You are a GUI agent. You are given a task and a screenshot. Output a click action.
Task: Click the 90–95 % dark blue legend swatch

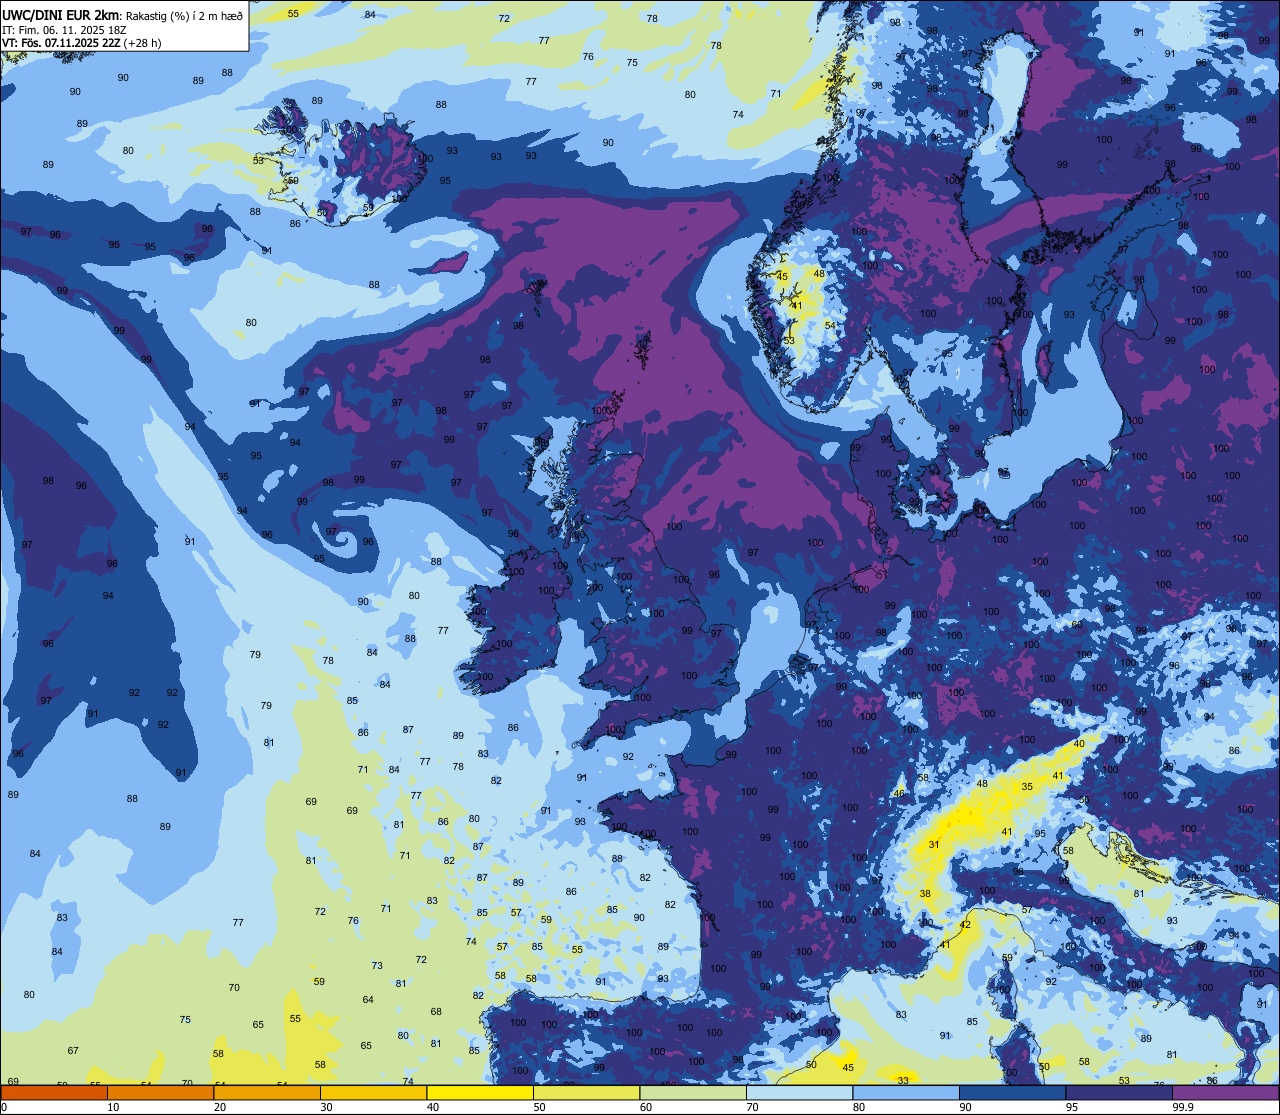click(1012, 1093)
